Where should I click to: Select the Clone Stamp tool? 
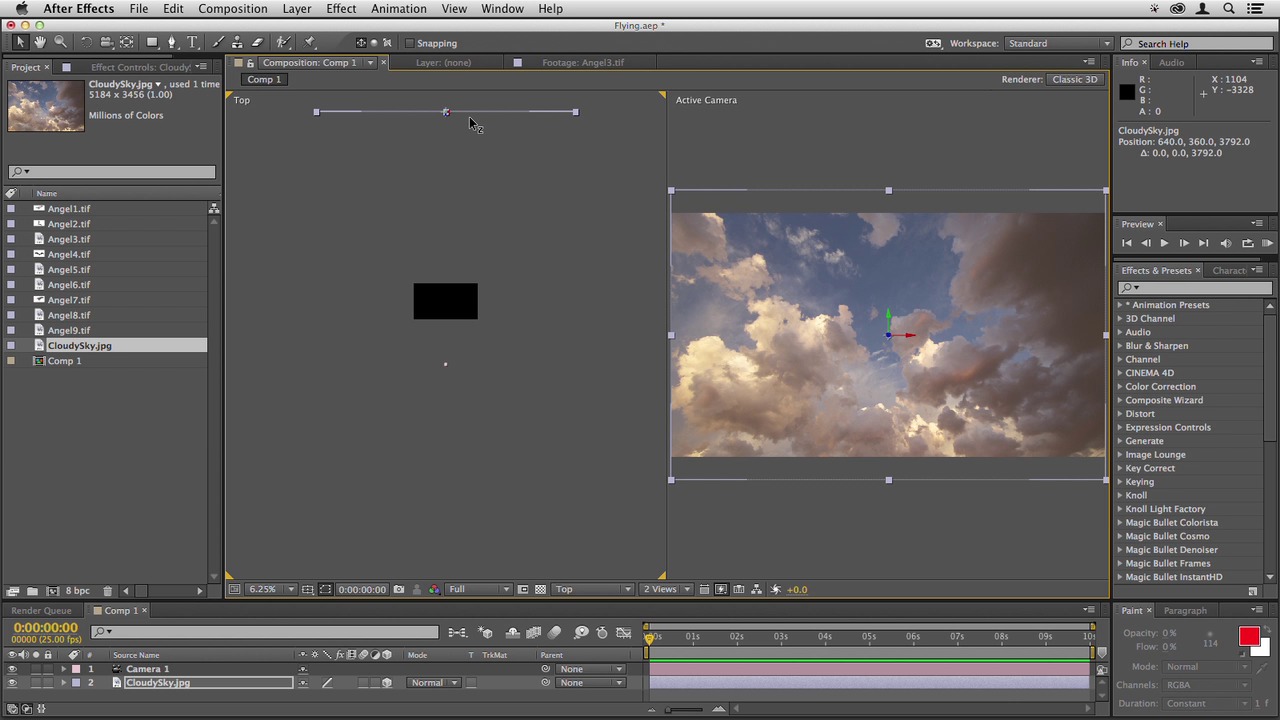tap(238, 42)
